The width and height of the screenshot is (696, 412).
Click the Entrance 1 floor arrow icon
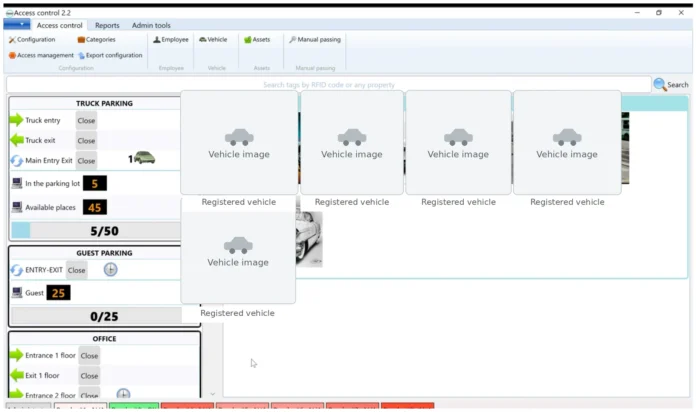[x=16, y=355]
